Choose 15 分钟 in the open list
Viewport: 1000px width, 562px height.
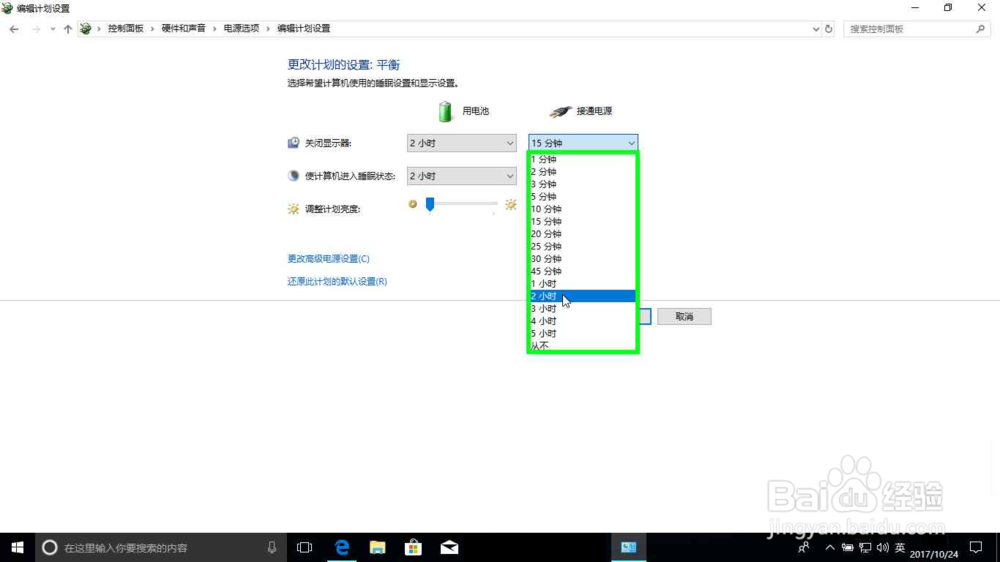point(583,221)
